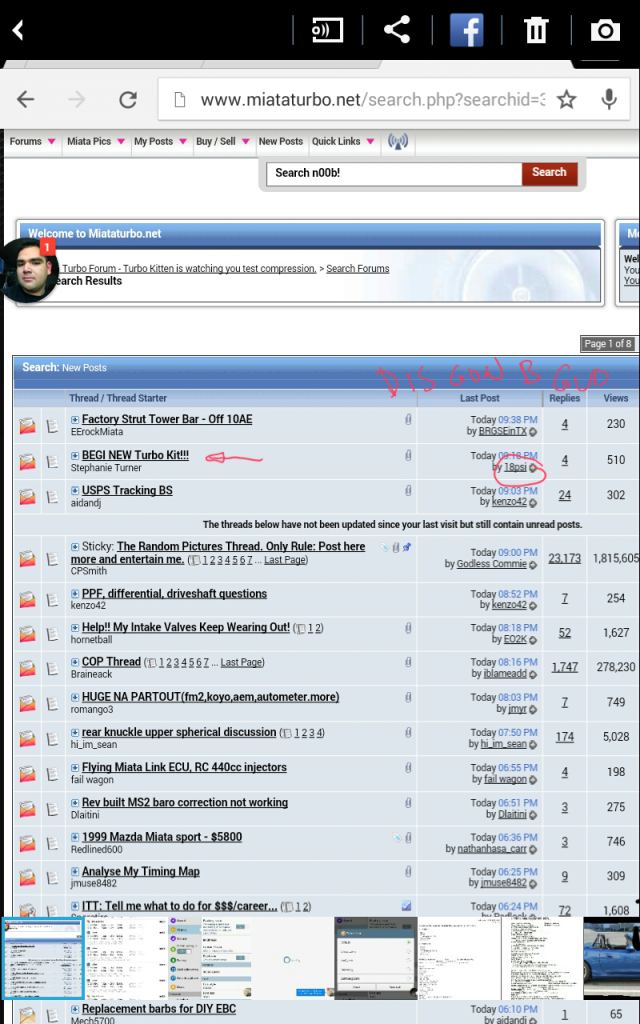Delete image with trash icon

tap(536, 30)
